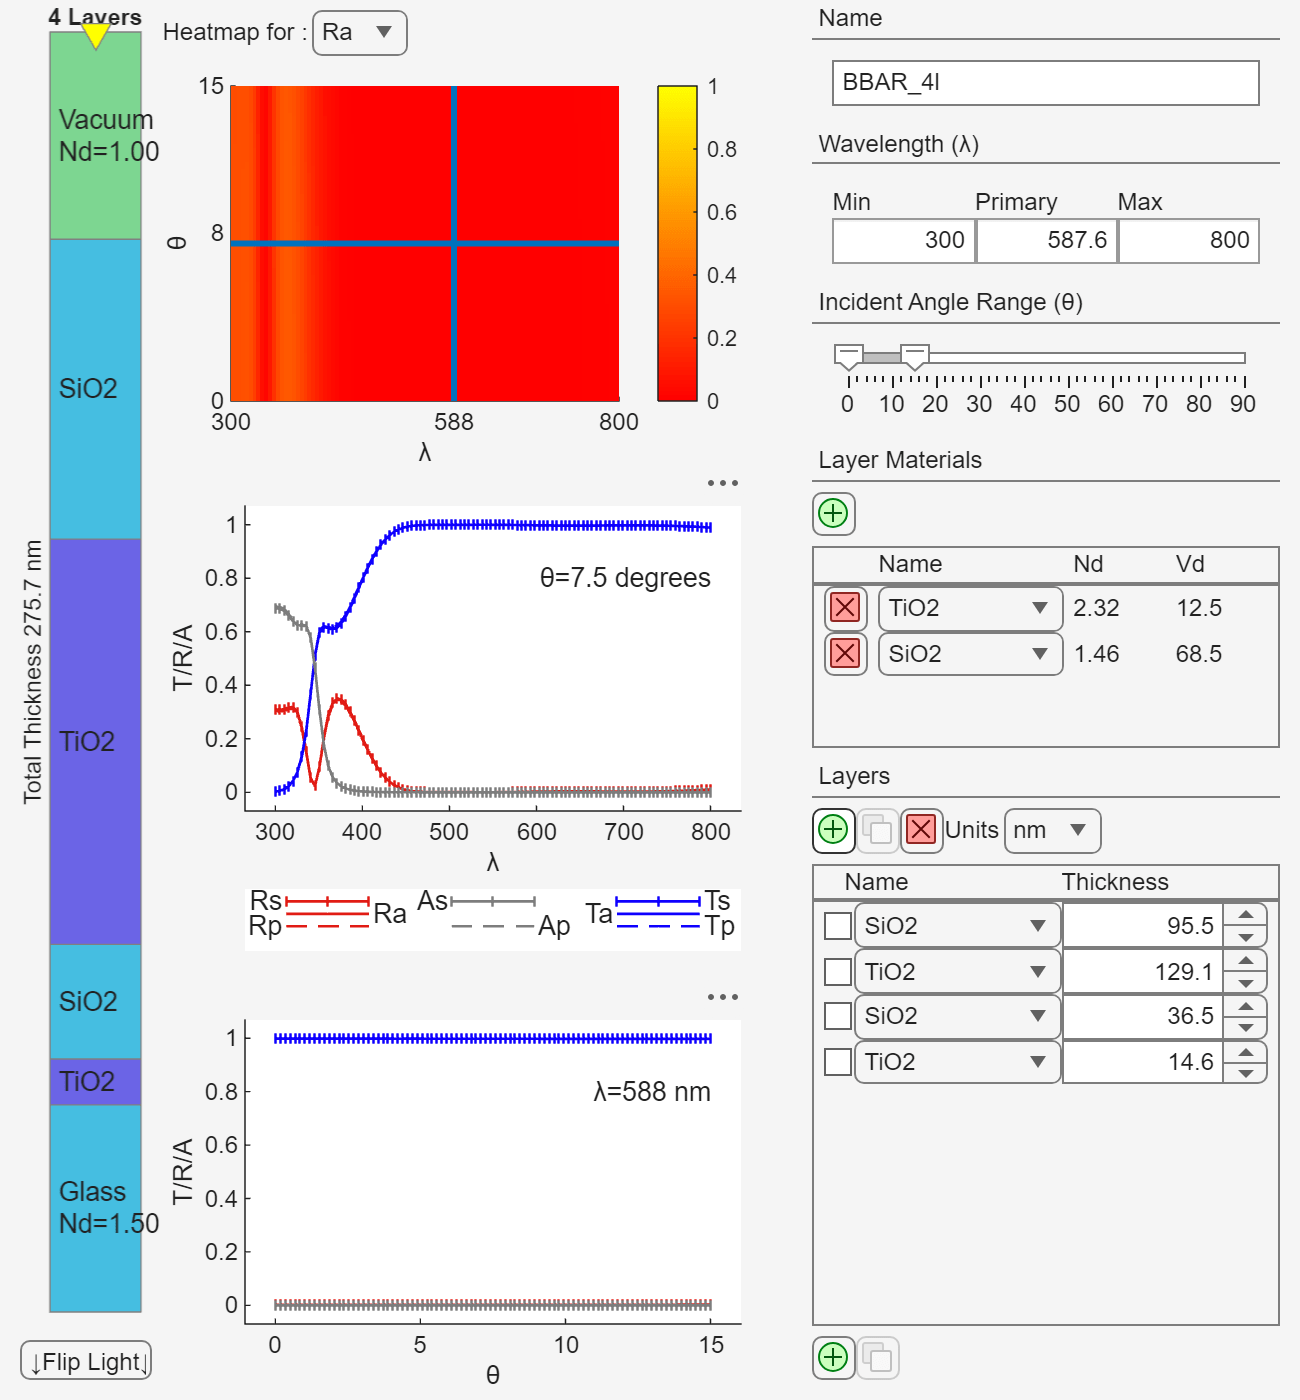Tick the 14.6 nm TiO2 layer checkbox
The image size is (1300, 1400).
838,1062
